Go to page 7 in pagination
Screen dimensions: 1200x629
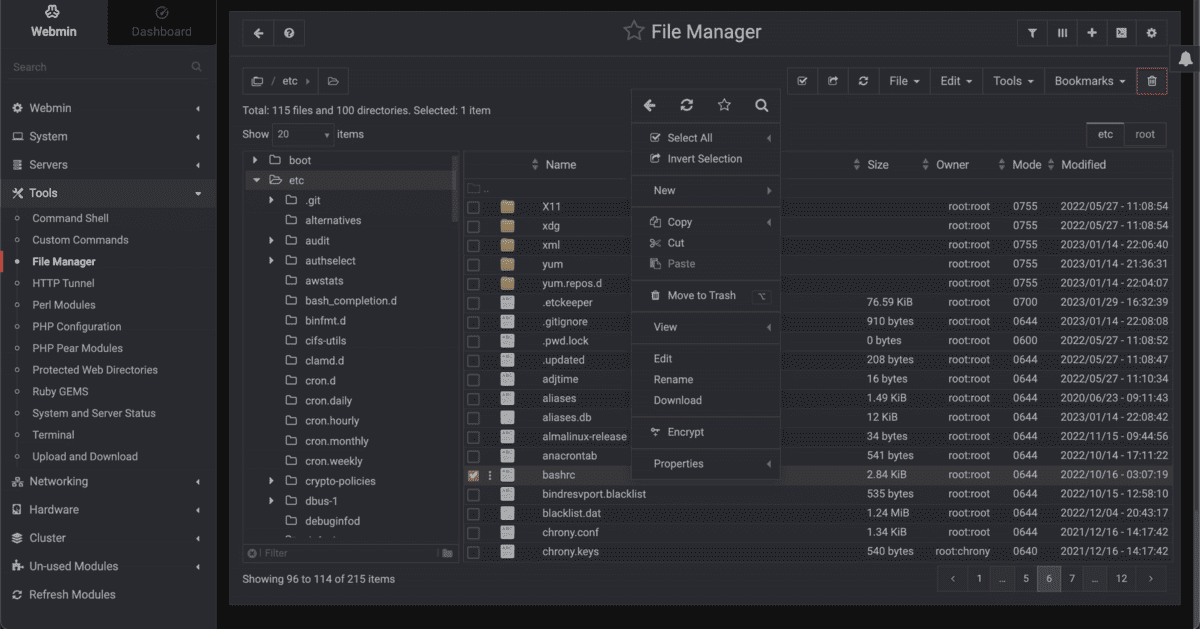click(1072, 578)
